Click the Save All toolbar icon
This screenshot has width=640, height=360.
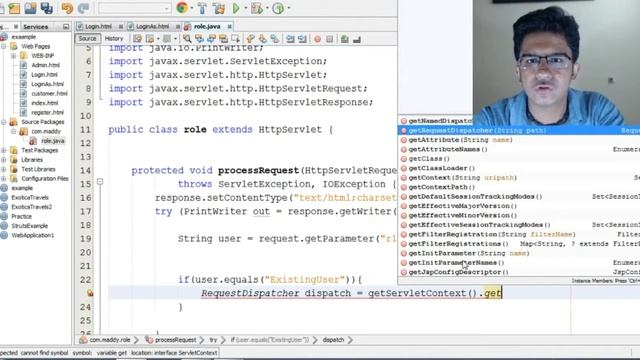[47, 8]
